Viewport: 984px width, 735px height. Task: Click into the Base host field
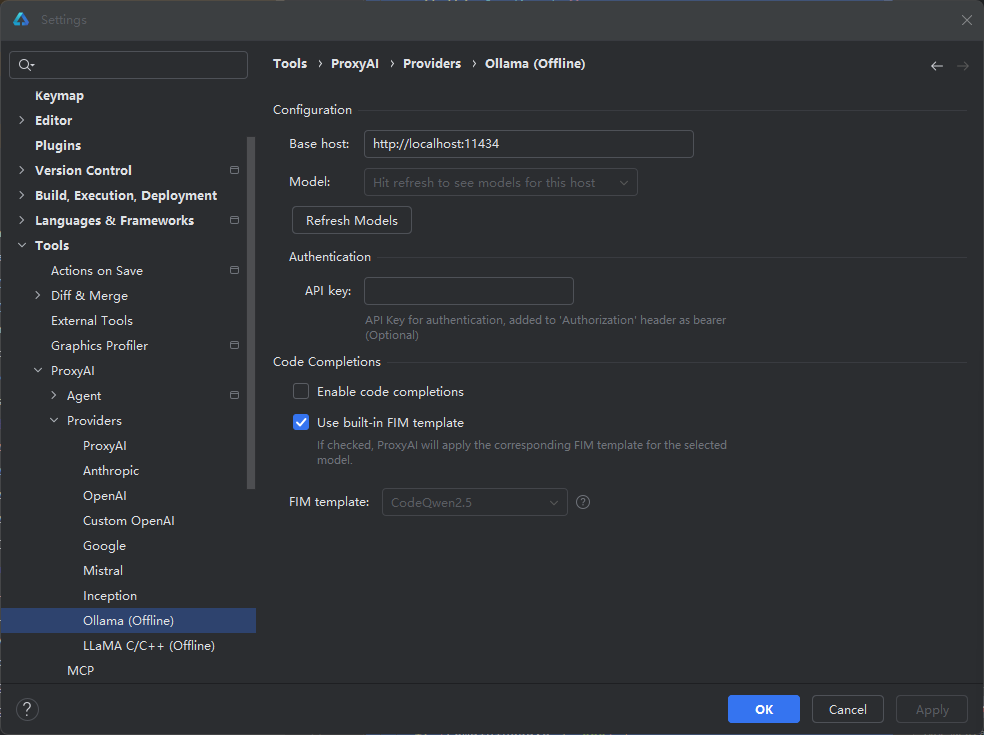click(528, 144)
